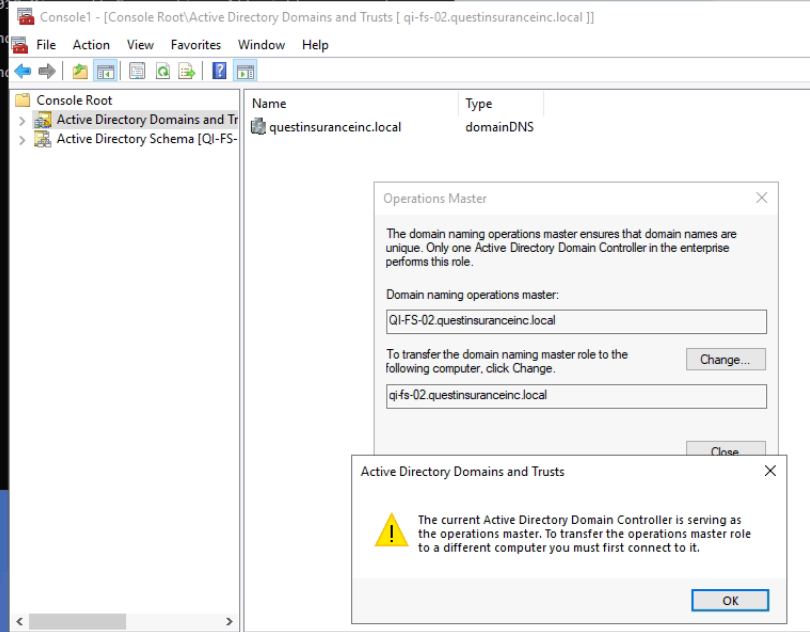Select Active Directory Domains and Trusts tree item

pos(147,120)
